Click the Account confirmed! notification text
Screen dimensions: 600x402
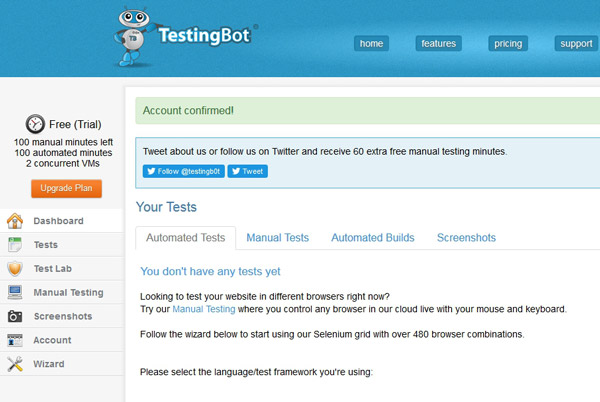click(x=188, y=111)
